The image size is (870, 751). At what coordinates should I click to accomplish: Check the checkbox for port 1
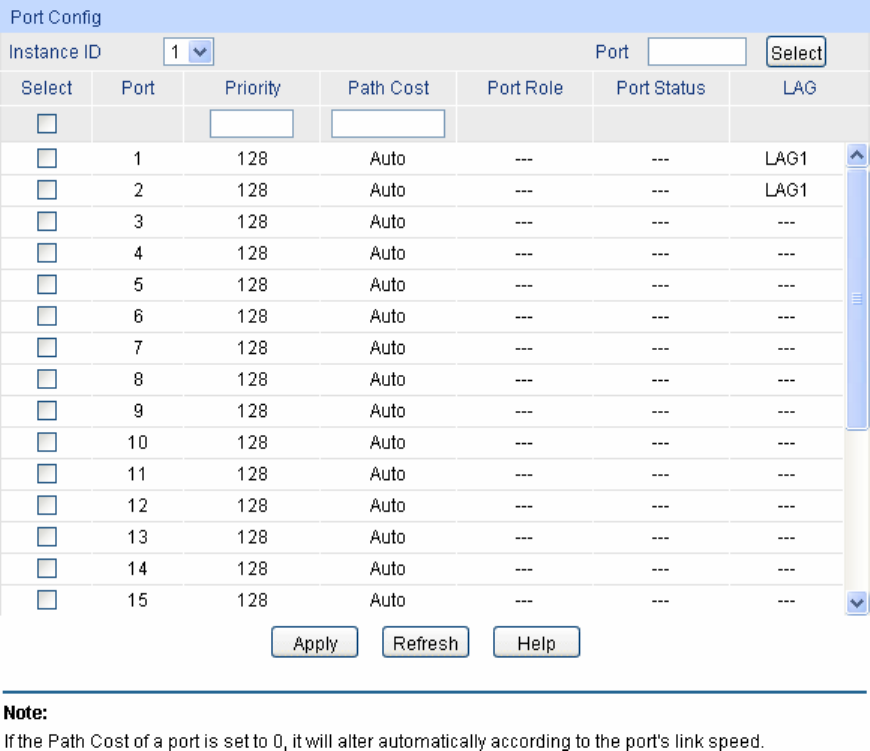tap(47, 158)
